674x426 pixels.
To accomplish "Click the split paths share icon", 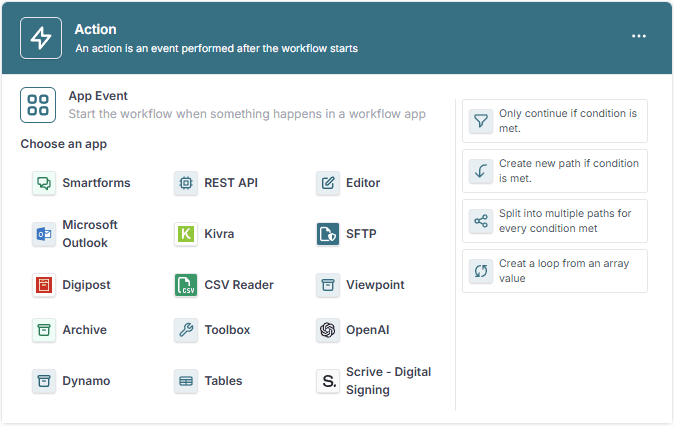I will coord(481,221).
